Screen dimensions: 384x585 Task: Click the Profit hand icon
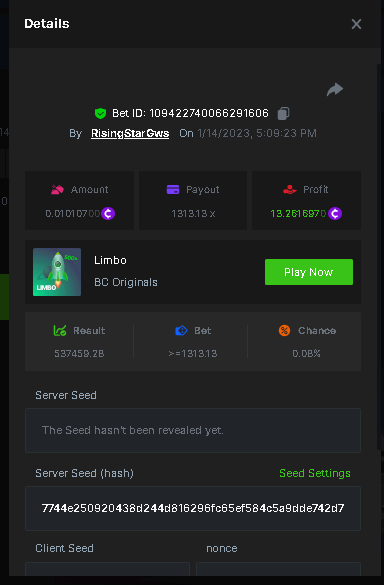290,190
